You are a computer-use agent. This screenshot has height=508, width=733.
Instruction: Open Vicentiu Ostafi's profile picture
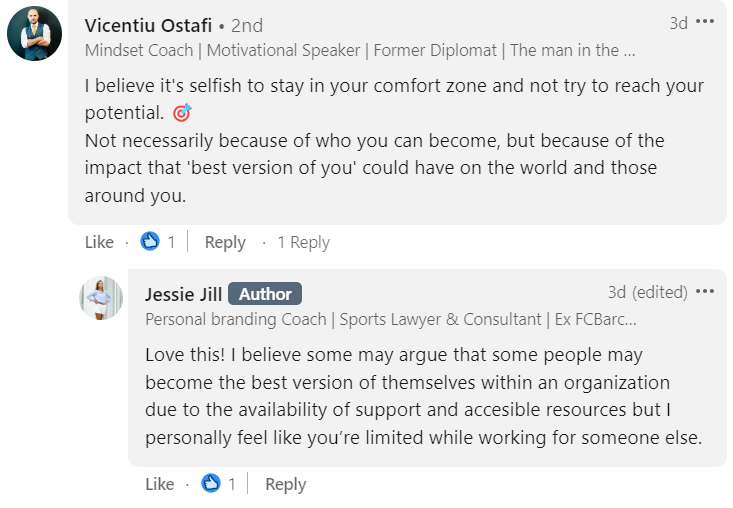(x=34, y=34)
